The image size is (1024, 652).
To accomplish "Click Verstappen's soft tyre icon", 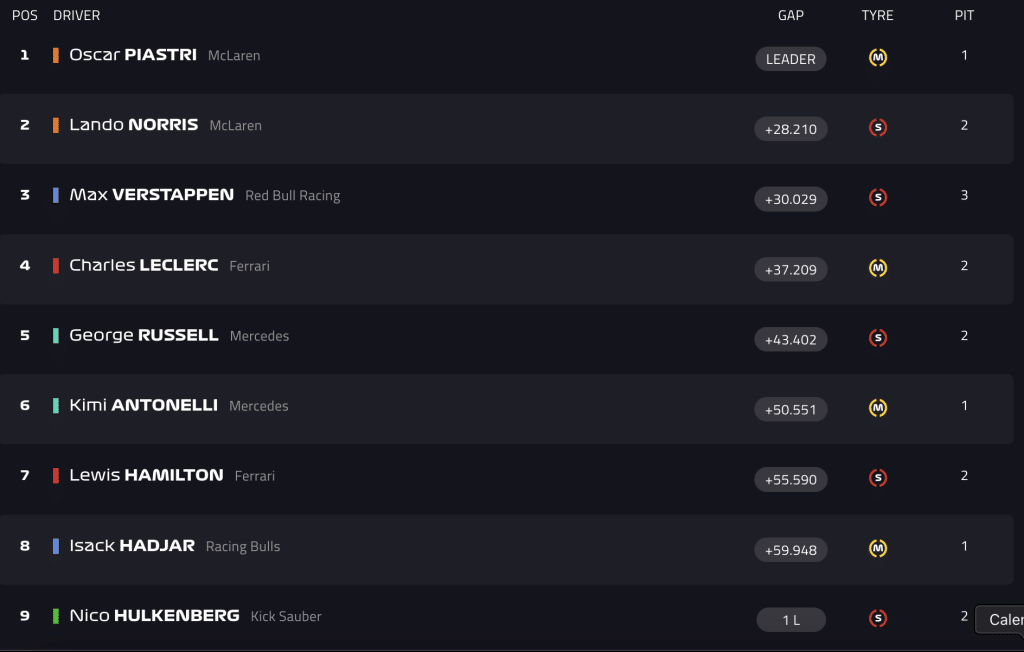I will [x=878, y=197].
